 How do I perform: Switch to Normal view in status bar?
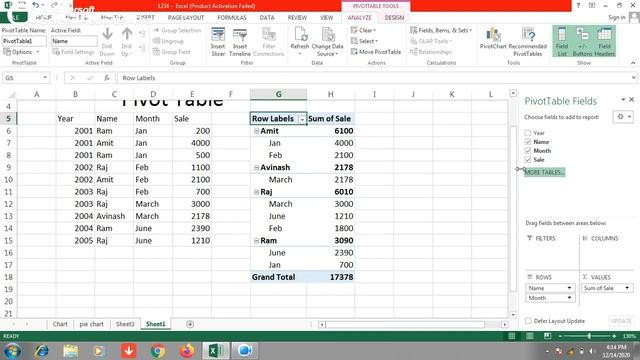point(511,336)
